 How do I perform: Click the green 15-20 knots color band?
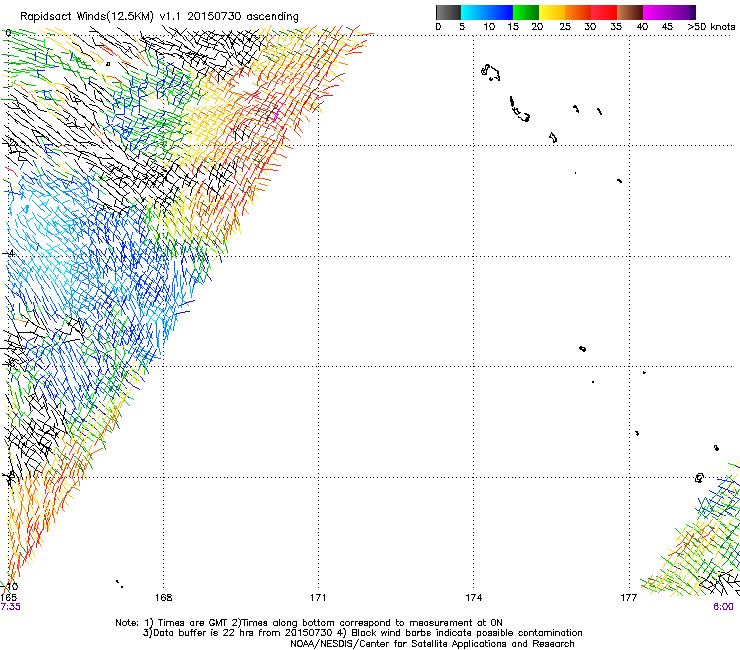[526, 12]
